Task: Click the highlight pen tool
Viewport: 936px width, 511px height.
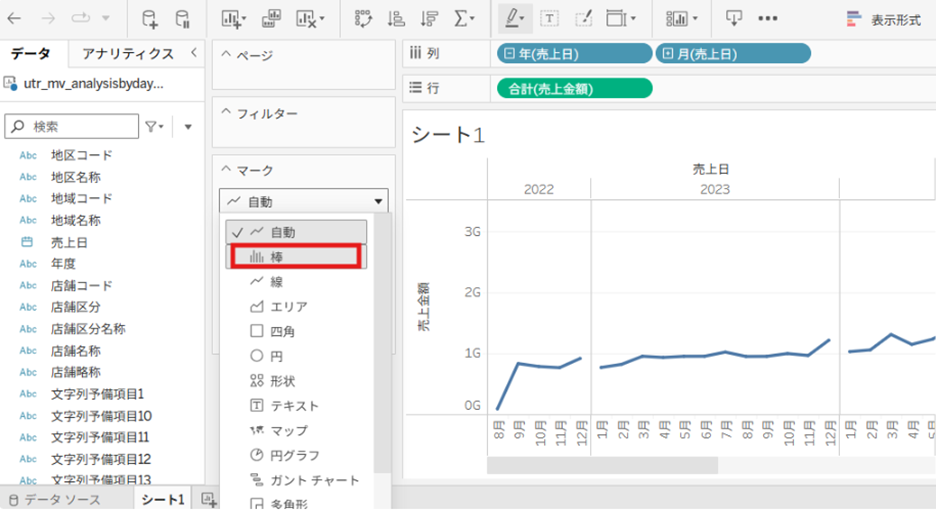Action: (x=514, y=19)
